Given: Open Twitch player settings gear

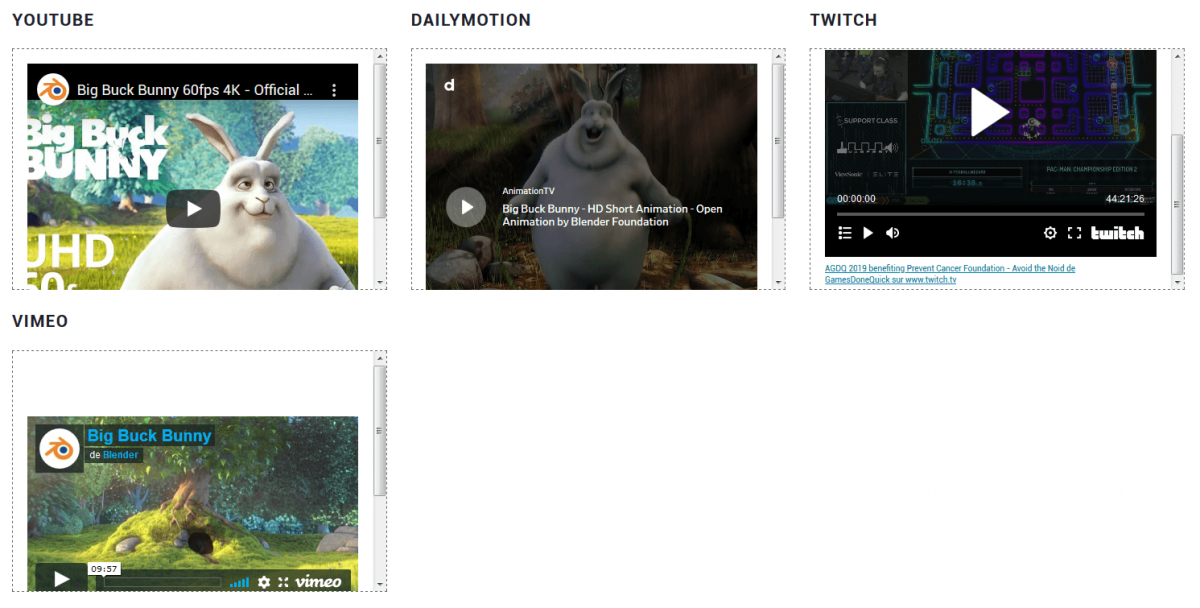Looking at the screenshot, I should (x=1050, y=233).
